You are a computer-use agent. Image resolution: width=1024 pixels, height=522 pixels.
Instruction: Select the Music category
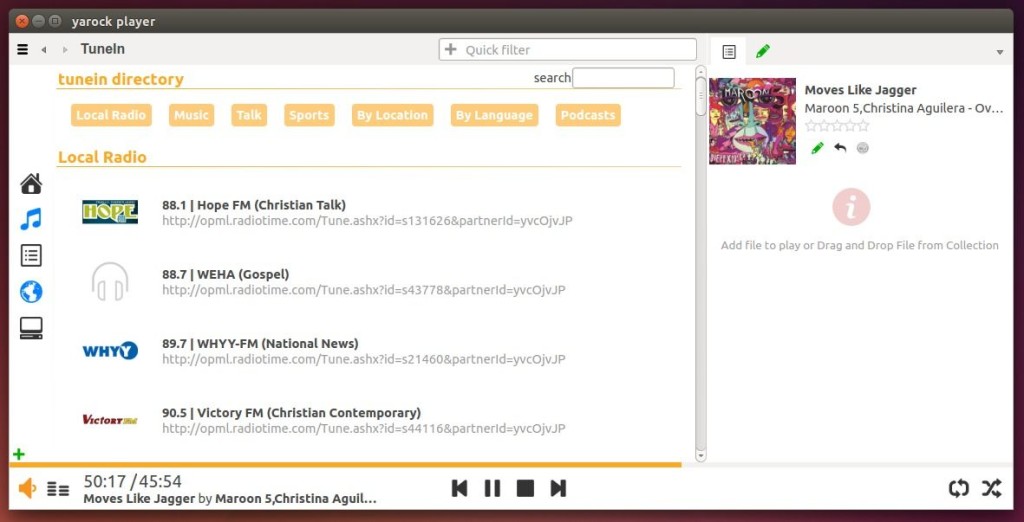point(191,115)
